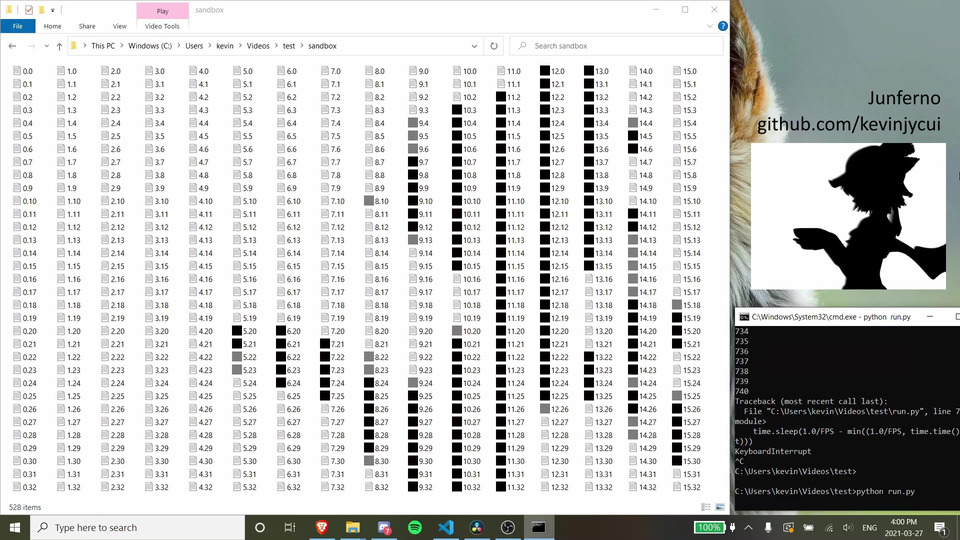Screen dimensions: 960x540
Task: Click the 100% battery indicator
Action: (709, 527)
